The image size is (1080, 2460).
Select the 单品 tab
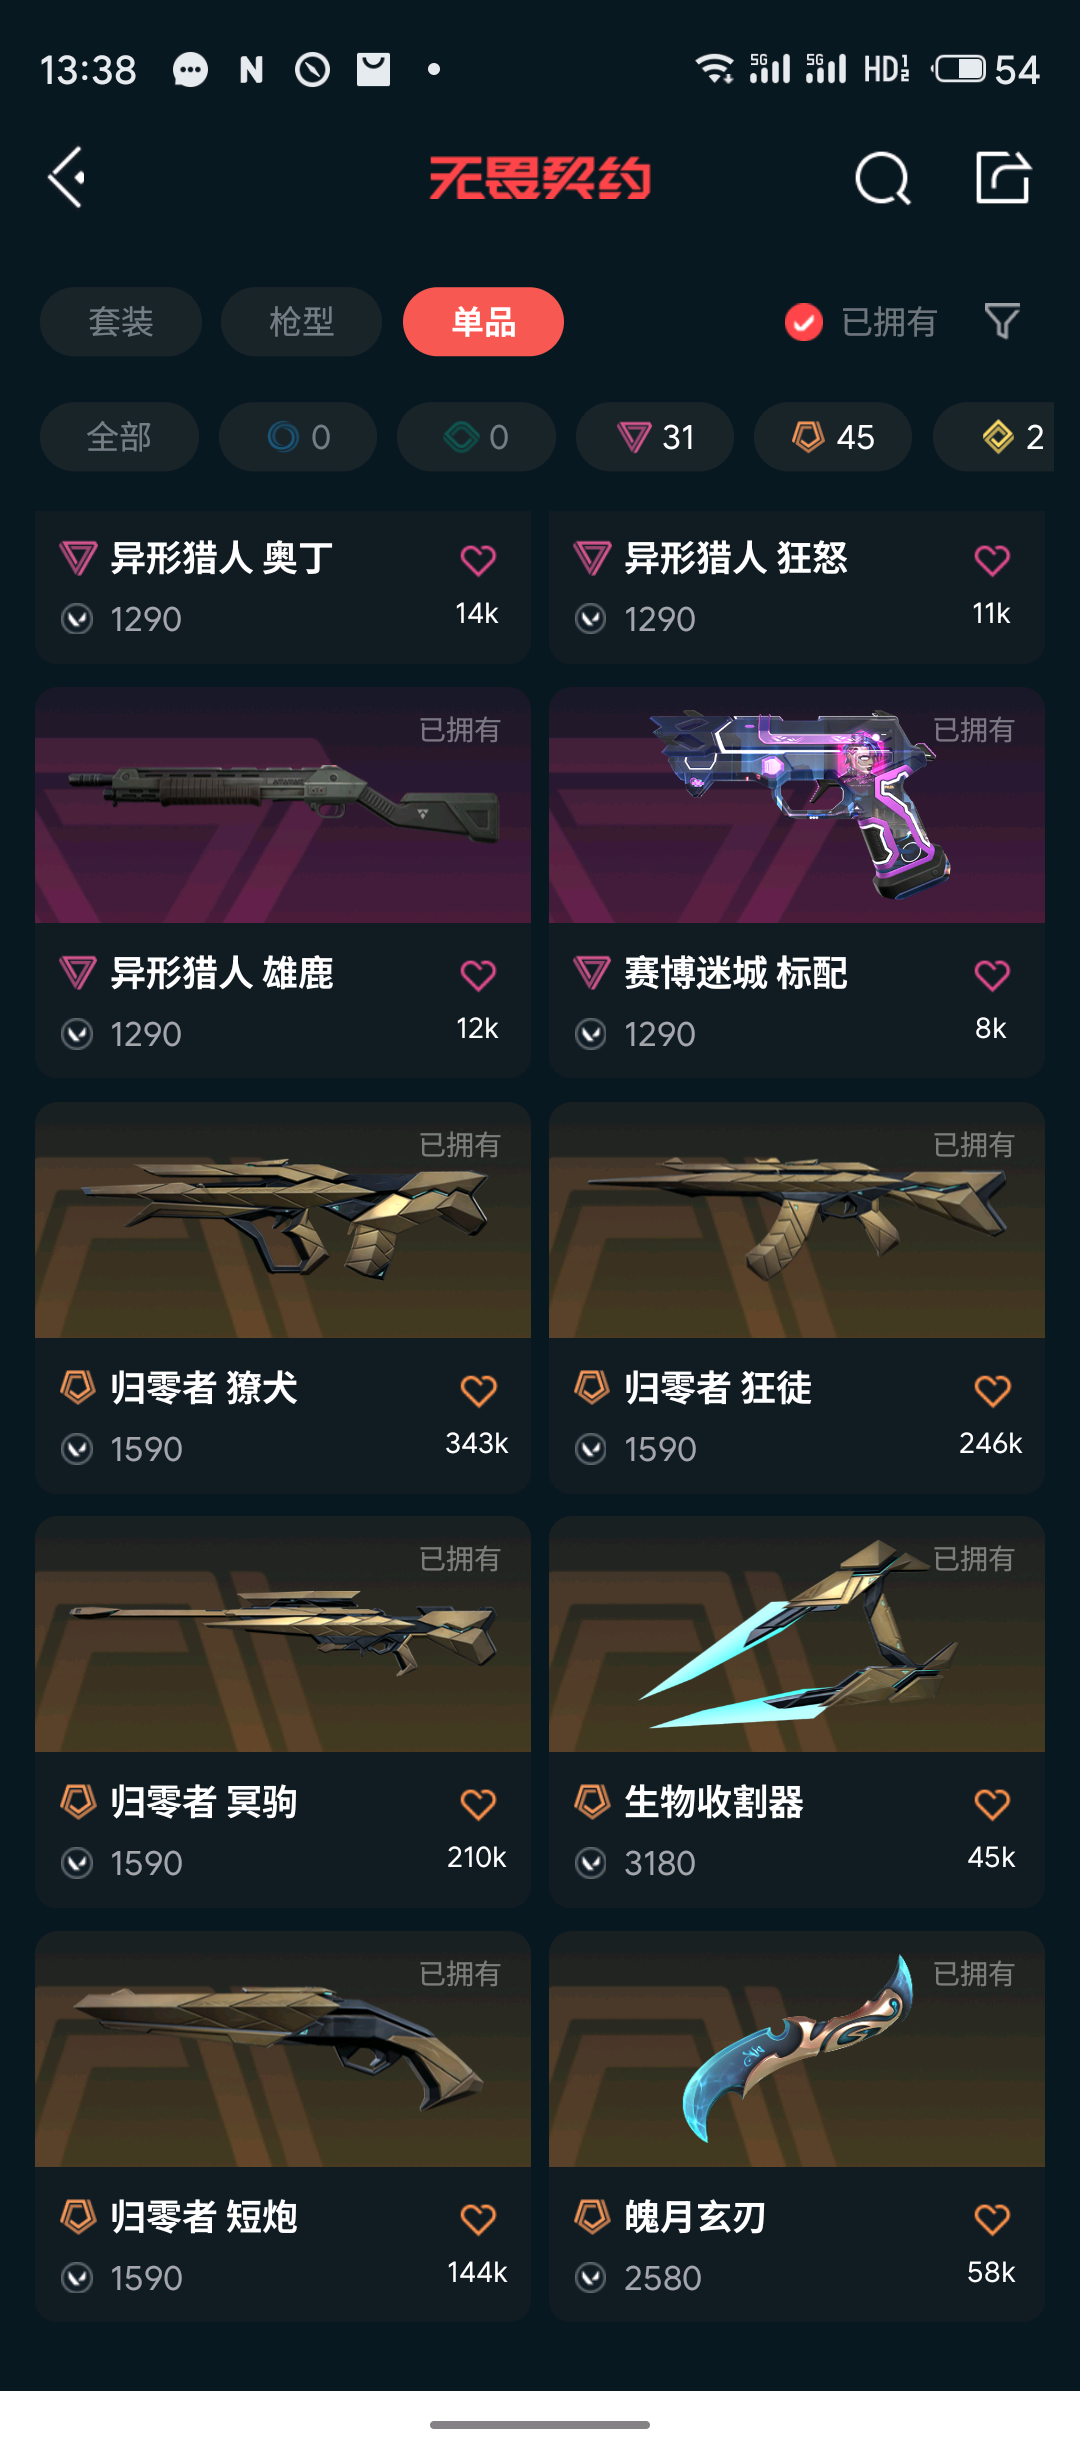click(x=484, y=322)
